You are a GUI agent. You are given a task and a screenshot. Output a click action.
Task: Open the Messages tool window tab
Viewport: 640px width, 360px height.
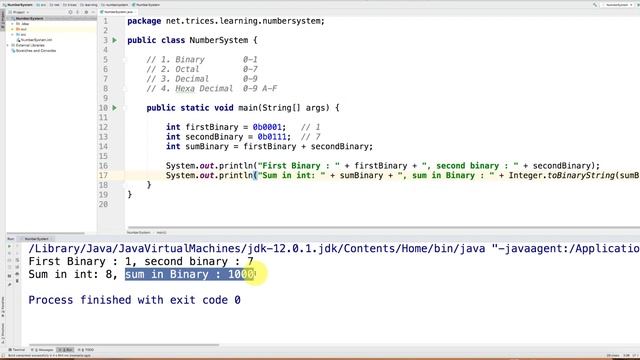pos(42,350)
